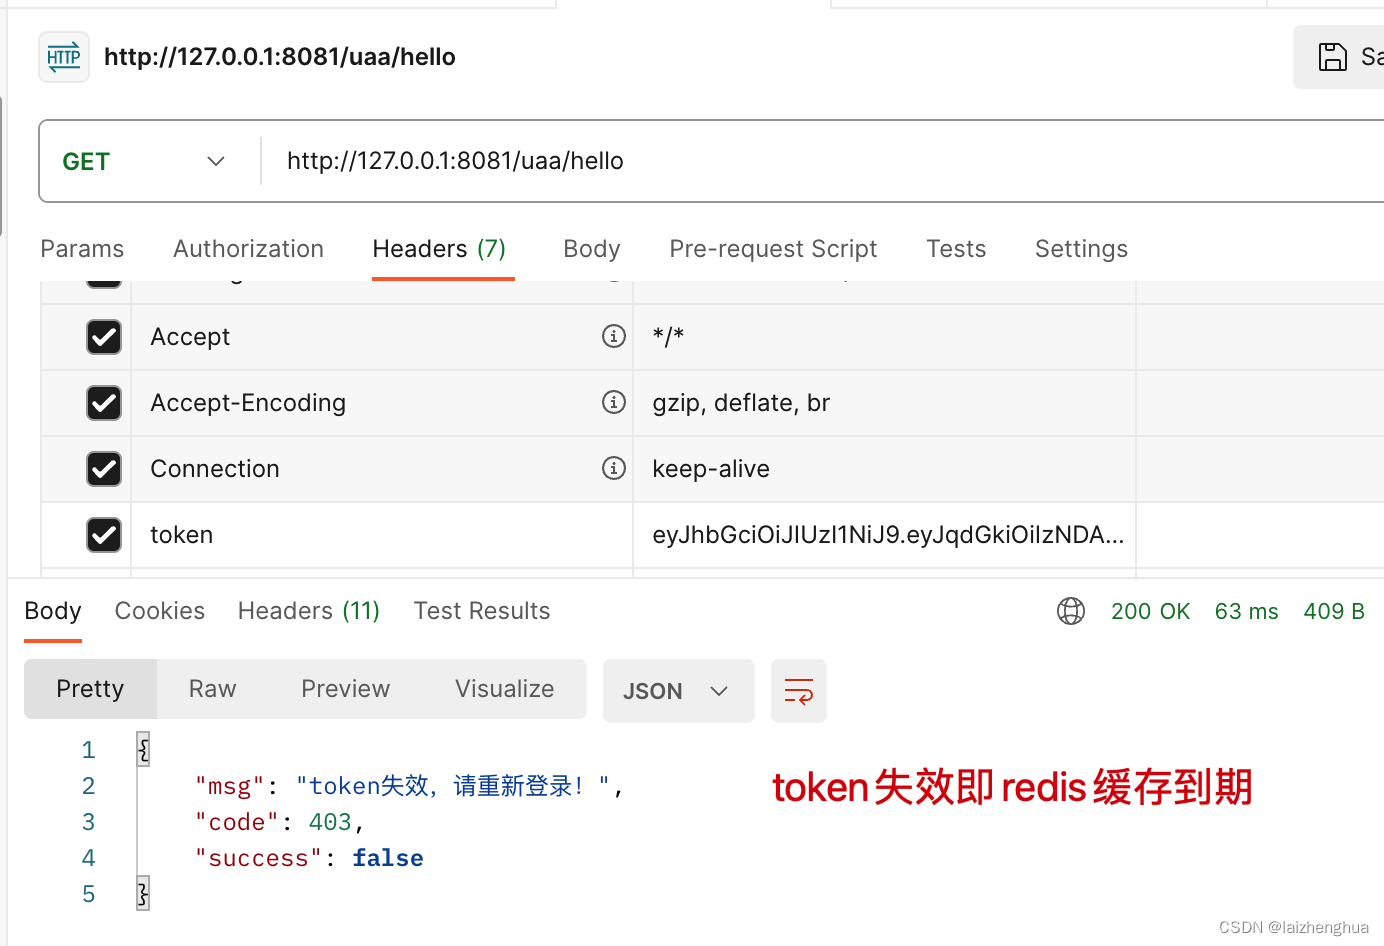Click the token header value cell
The width and height of the screenshot is (1384, 946).
tap(884, 535)
